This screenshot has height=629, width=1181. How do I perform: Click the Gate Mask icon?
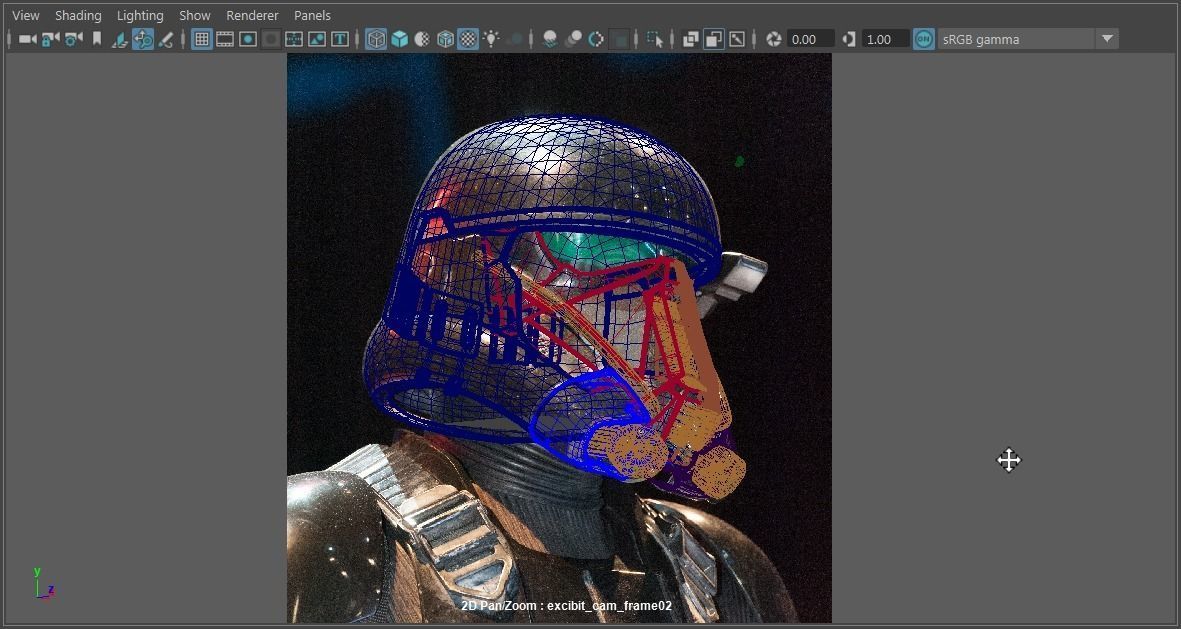(271, 39)
